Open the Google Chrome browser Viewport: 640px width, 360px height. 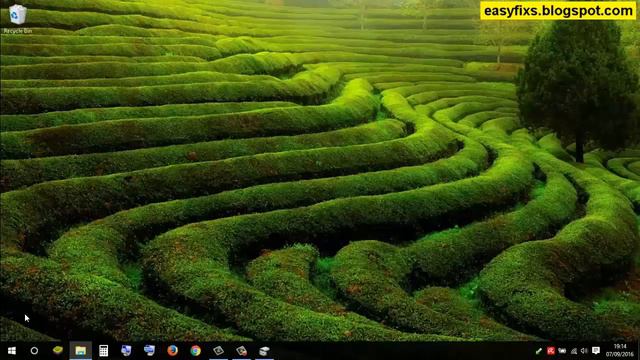pyautogui.click(x=196, y=351)
